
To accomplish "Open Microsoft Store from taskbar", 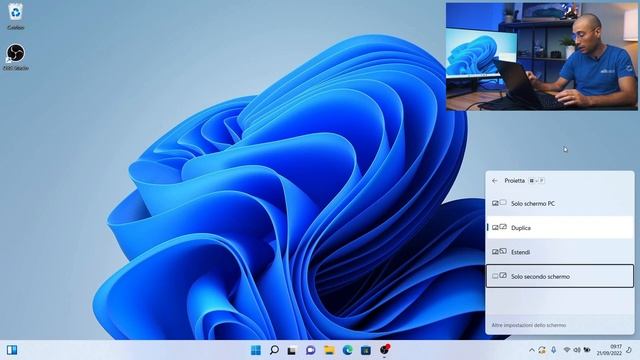I will pyautogui.click(x=366, y=350).
